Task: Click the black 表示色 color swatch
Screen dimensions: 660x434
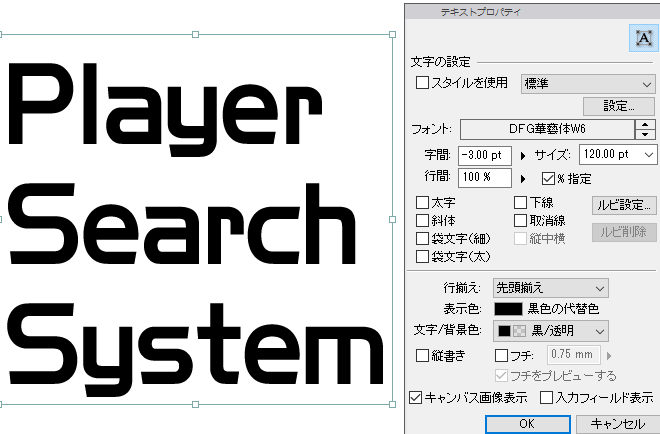Action: 508,309
